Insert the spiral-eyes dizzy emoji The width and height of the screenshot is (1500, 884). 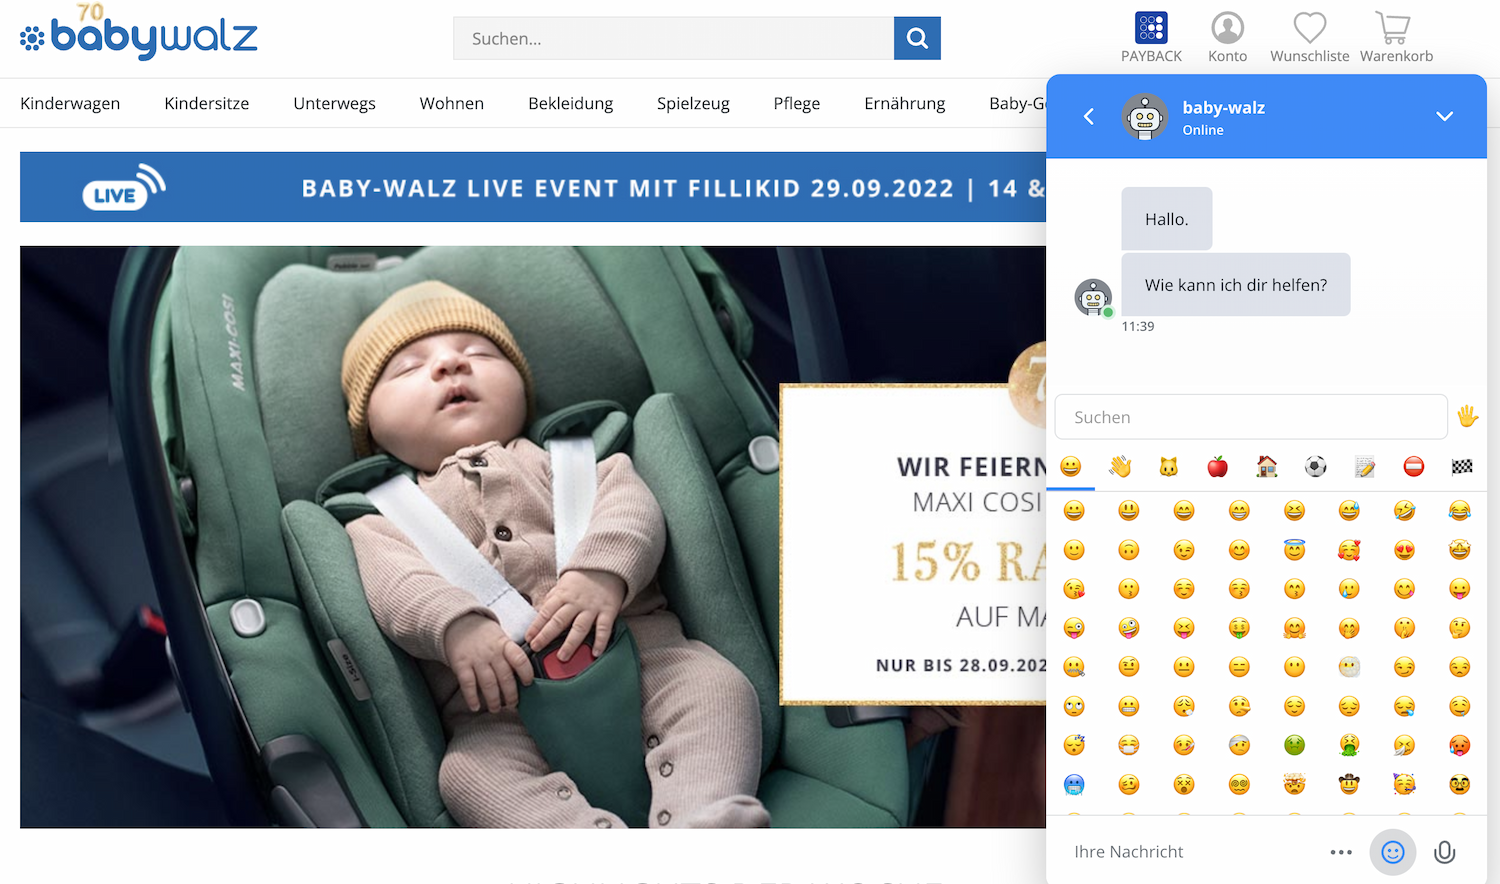[x=1239, y=784]
